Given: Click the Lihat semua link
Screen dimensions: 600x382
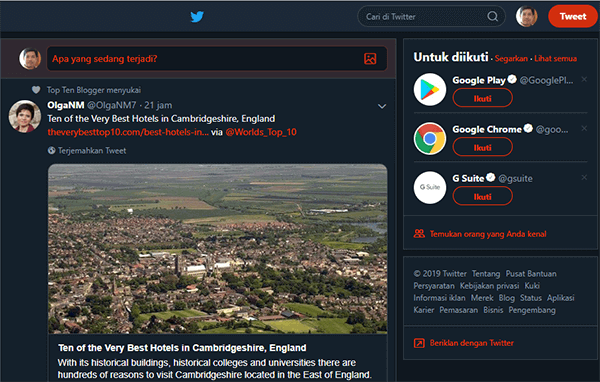Looking at the screenshot, I should coord(555,59).
